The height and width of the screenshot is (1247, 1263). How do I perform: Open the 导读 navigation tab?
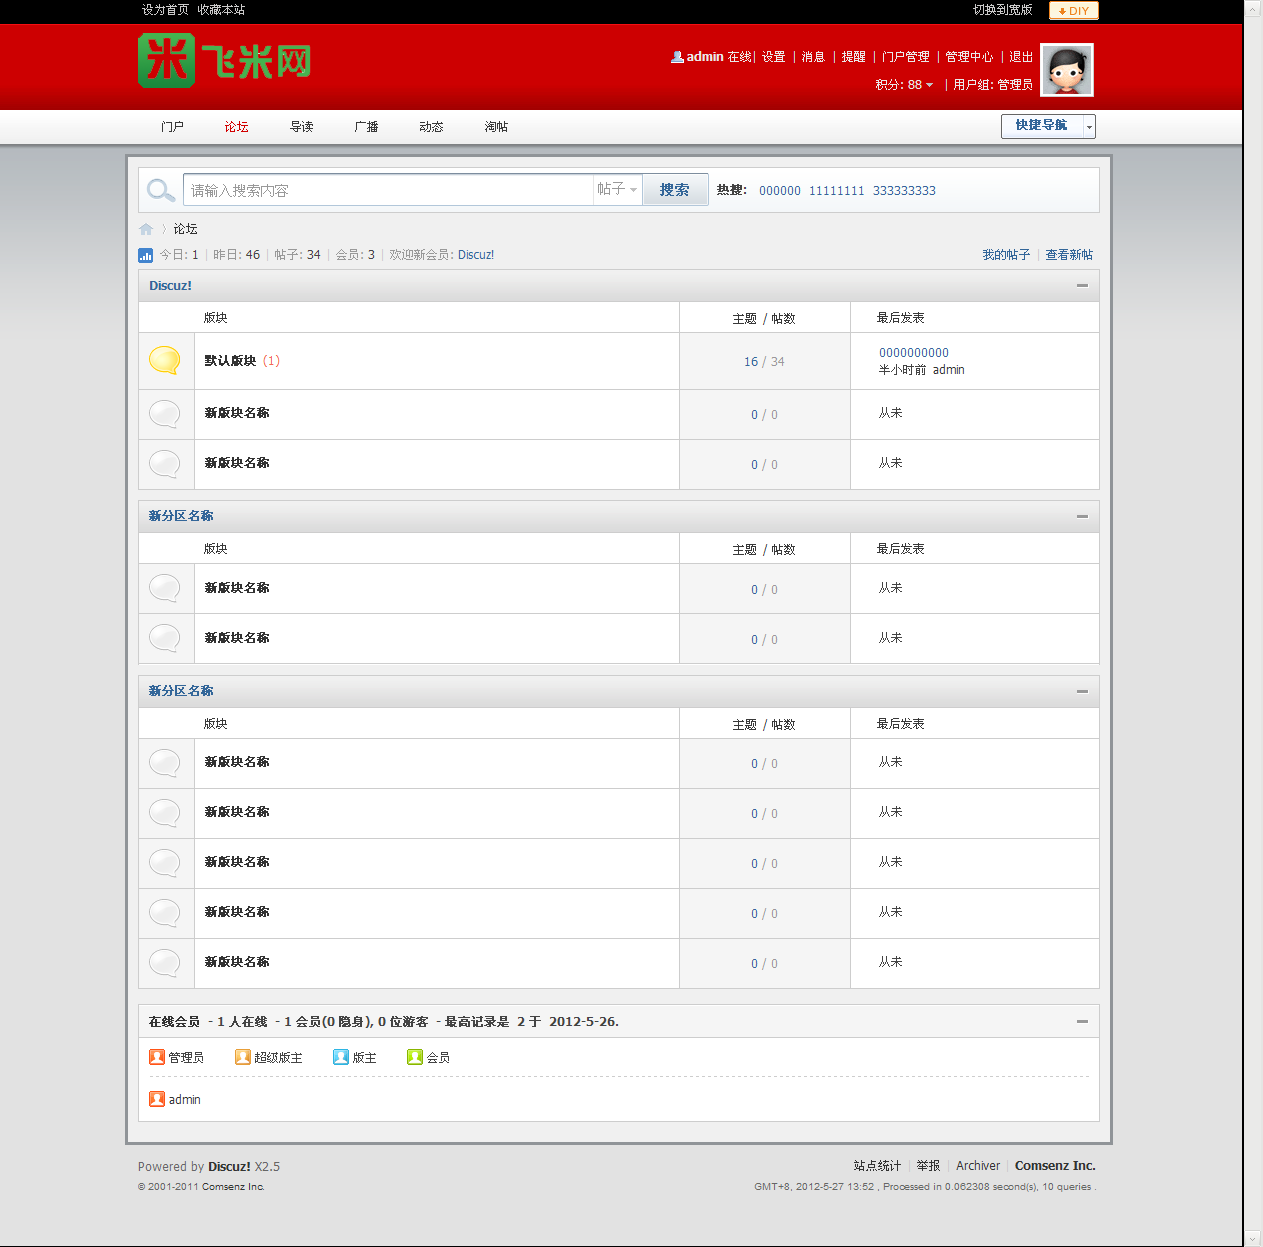302,127
